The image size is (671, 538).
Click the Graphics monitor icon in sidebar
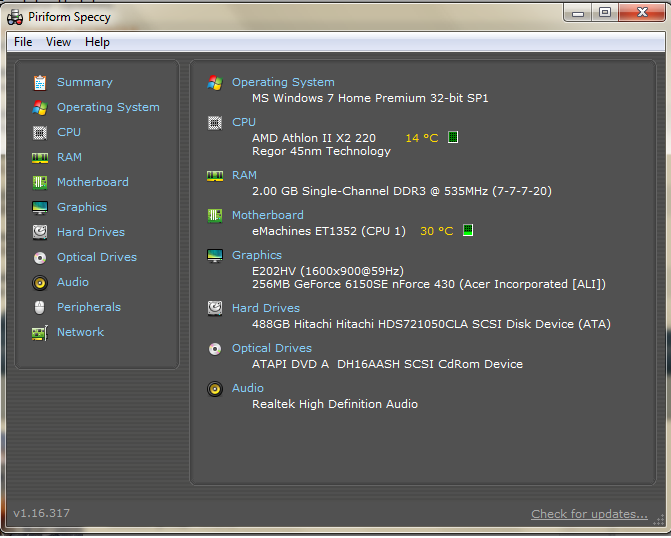point(40,208)
